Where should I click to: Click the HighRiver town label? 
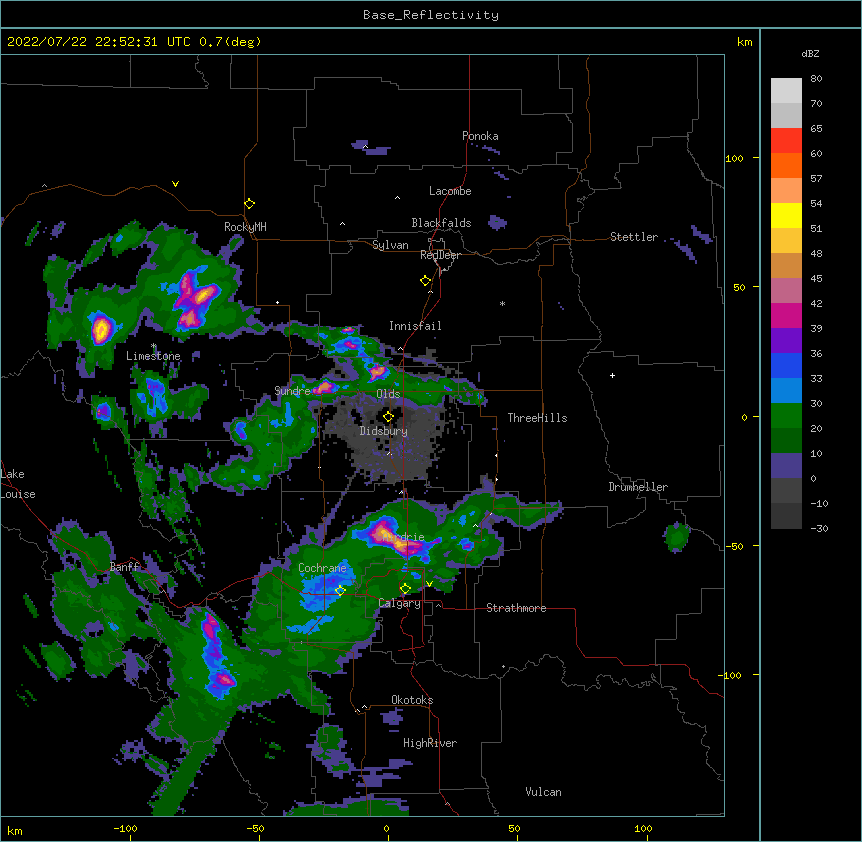tap(430, 743)
